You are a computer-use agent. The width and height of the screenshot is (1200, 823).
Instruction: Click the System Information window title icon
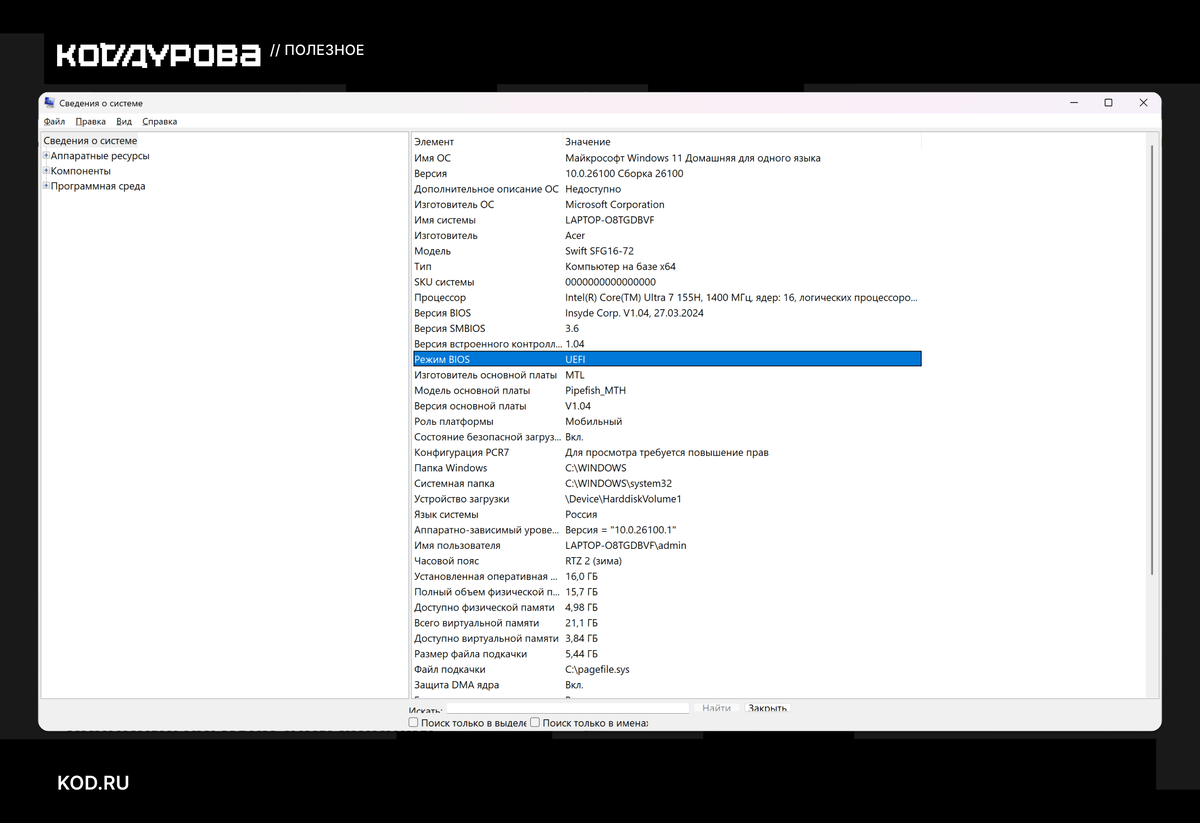(49, 102)
